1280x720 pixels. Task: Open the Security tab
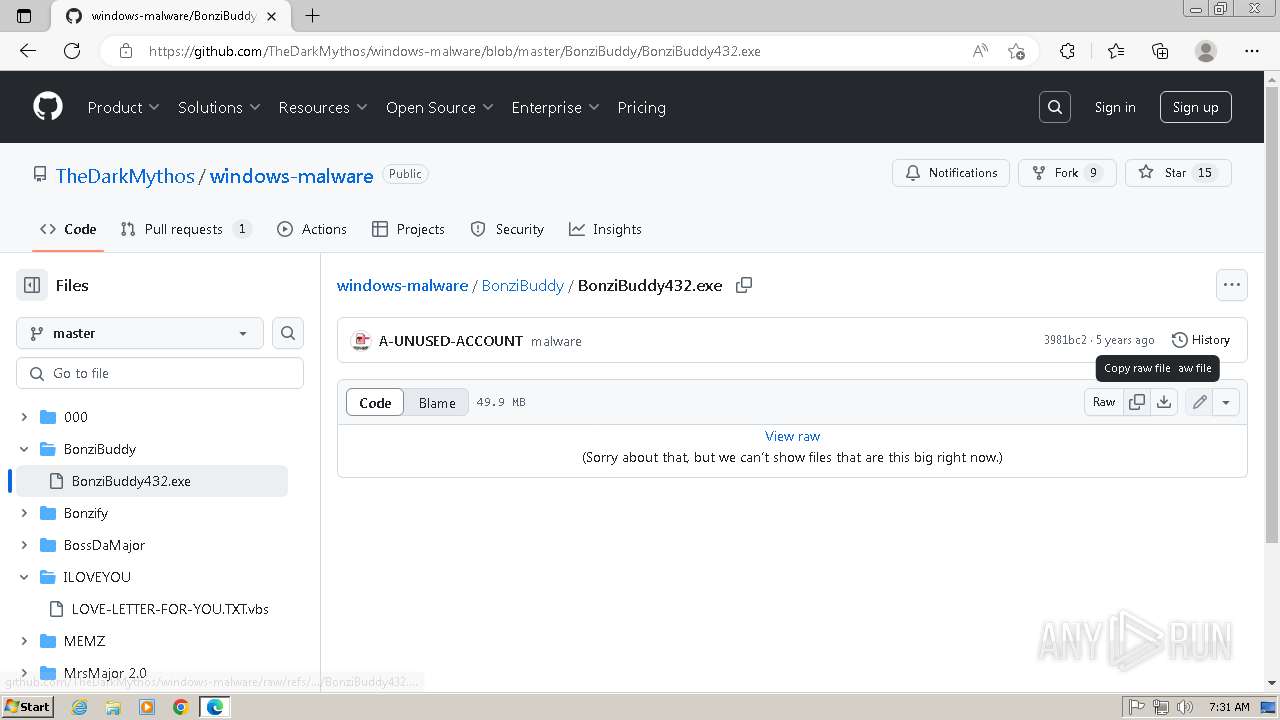point(507,229)
